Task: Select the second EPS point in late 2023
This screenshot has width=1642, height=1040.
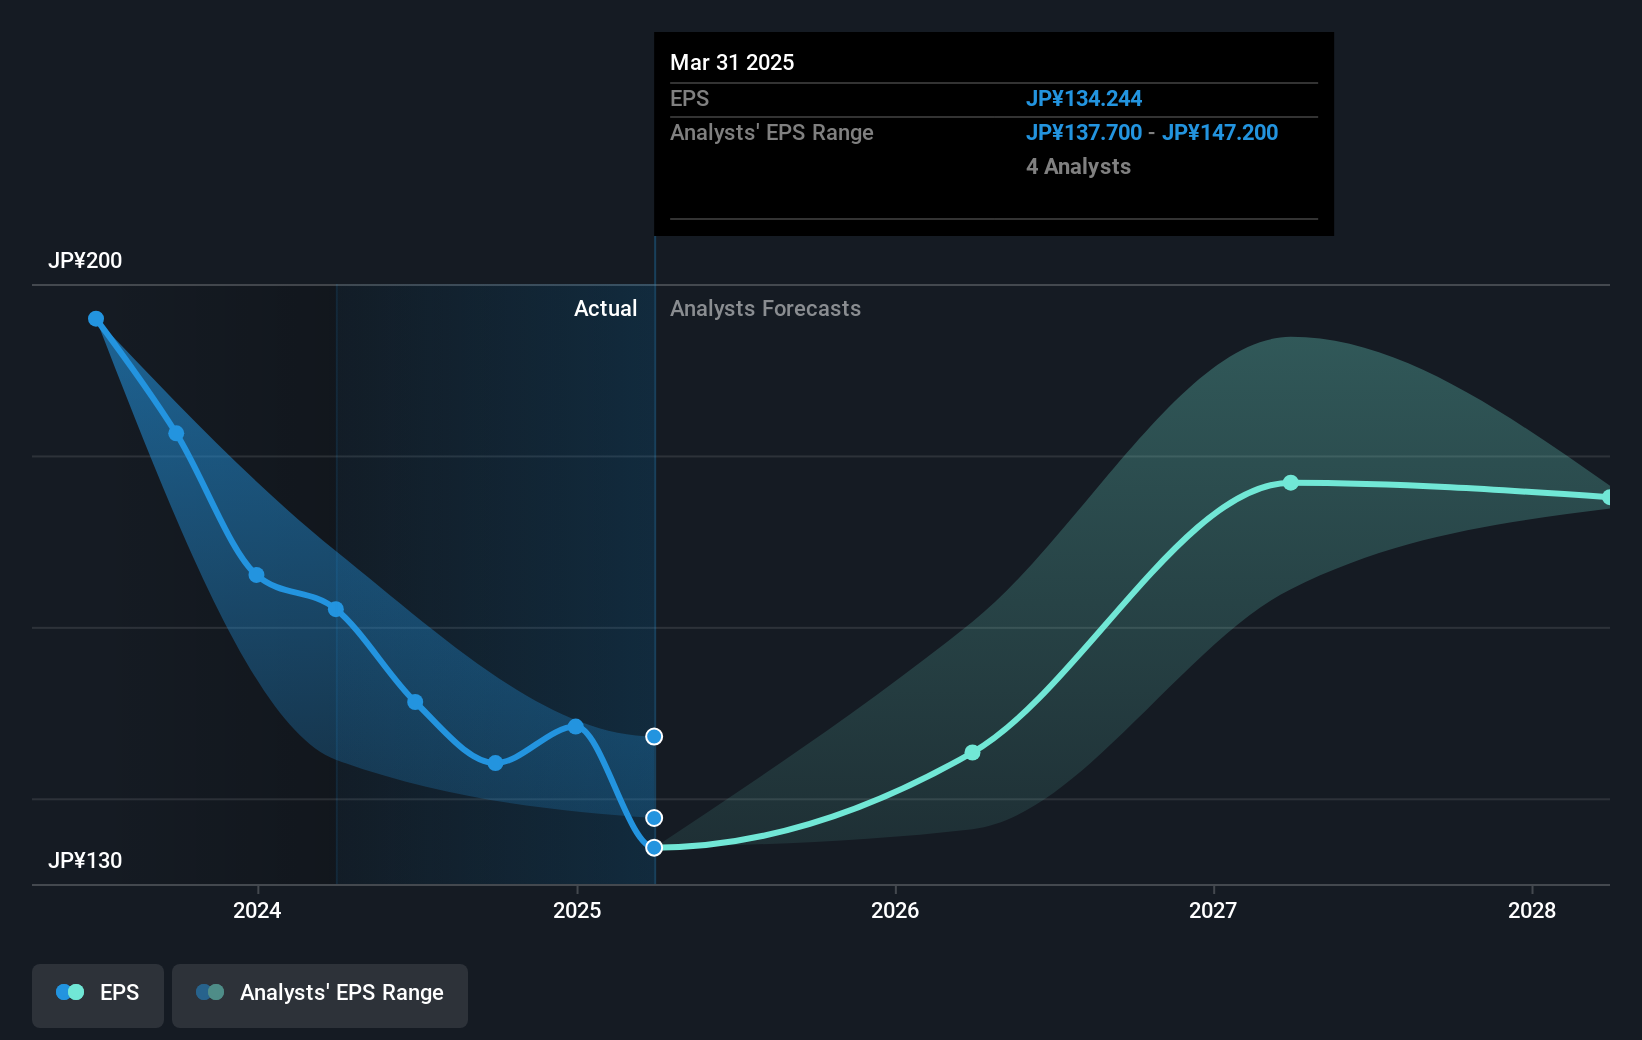Action: (176, 433)
